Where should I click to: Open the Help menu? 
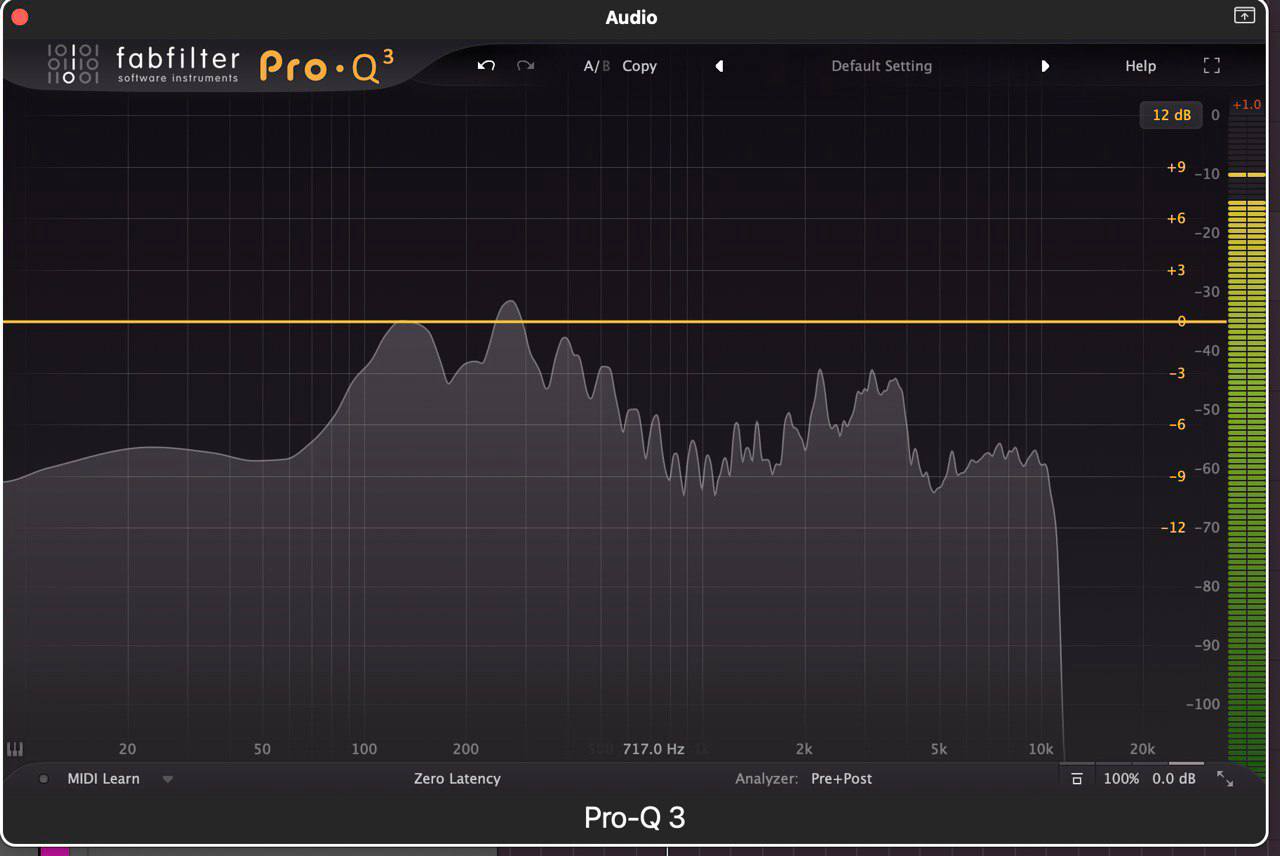coord(1140,66)
